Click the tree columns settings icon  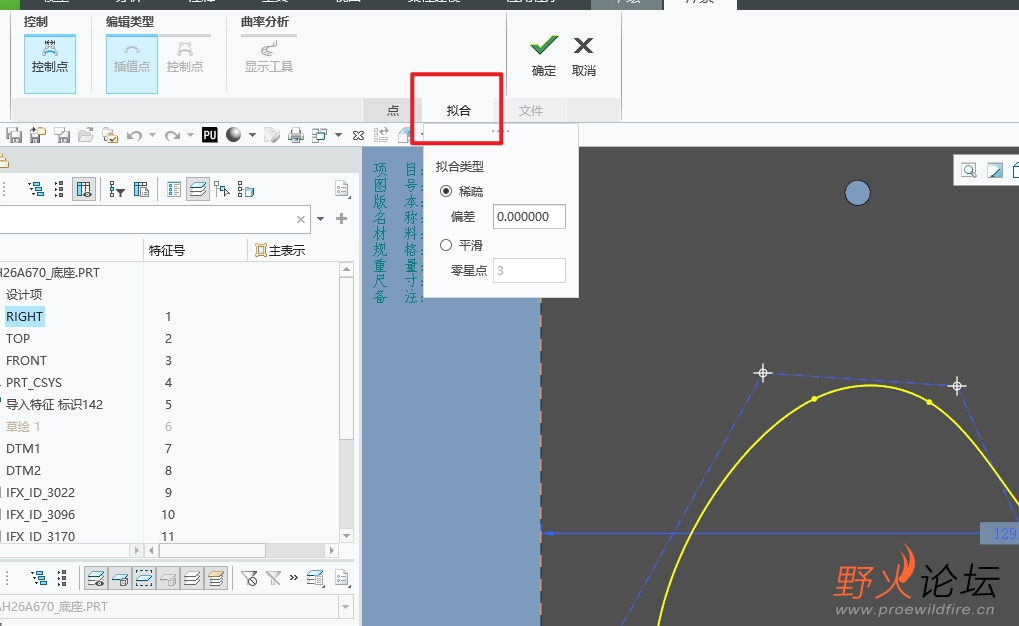click(141, 189)
